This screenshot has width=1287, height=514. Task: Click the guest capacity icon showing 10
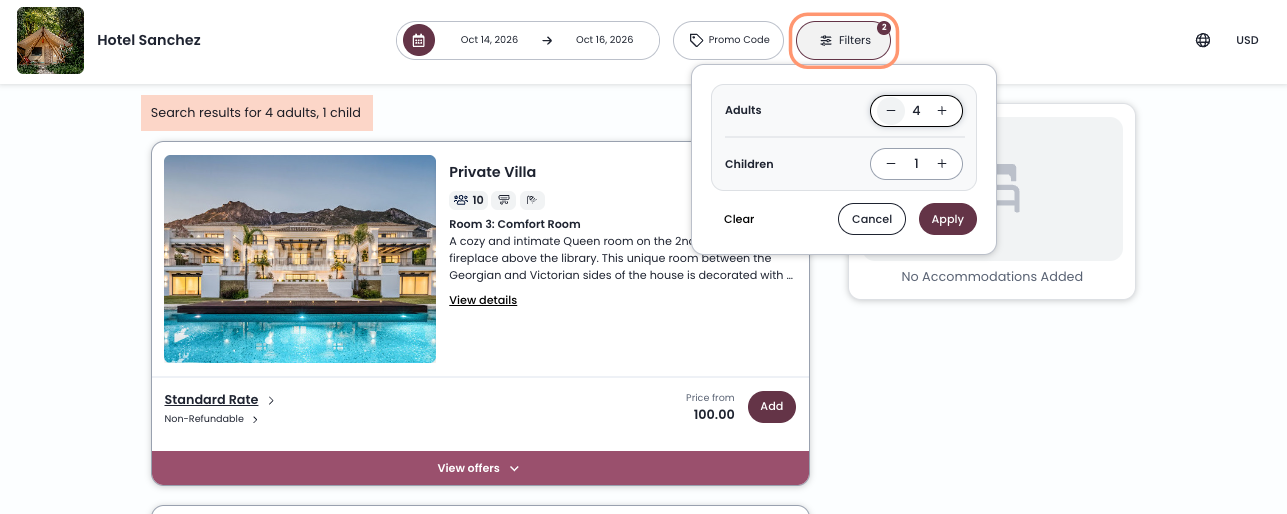tap(468, 200)
